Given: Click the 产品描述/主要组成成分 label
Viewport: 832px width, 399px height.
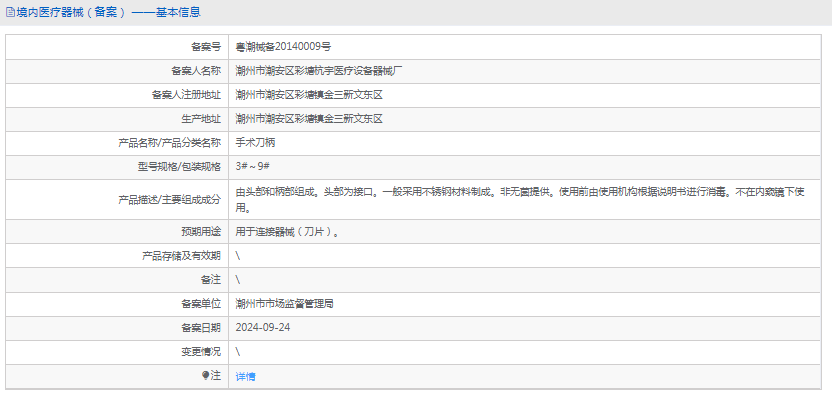Looking at the screenshot, I should pos(169,200).
